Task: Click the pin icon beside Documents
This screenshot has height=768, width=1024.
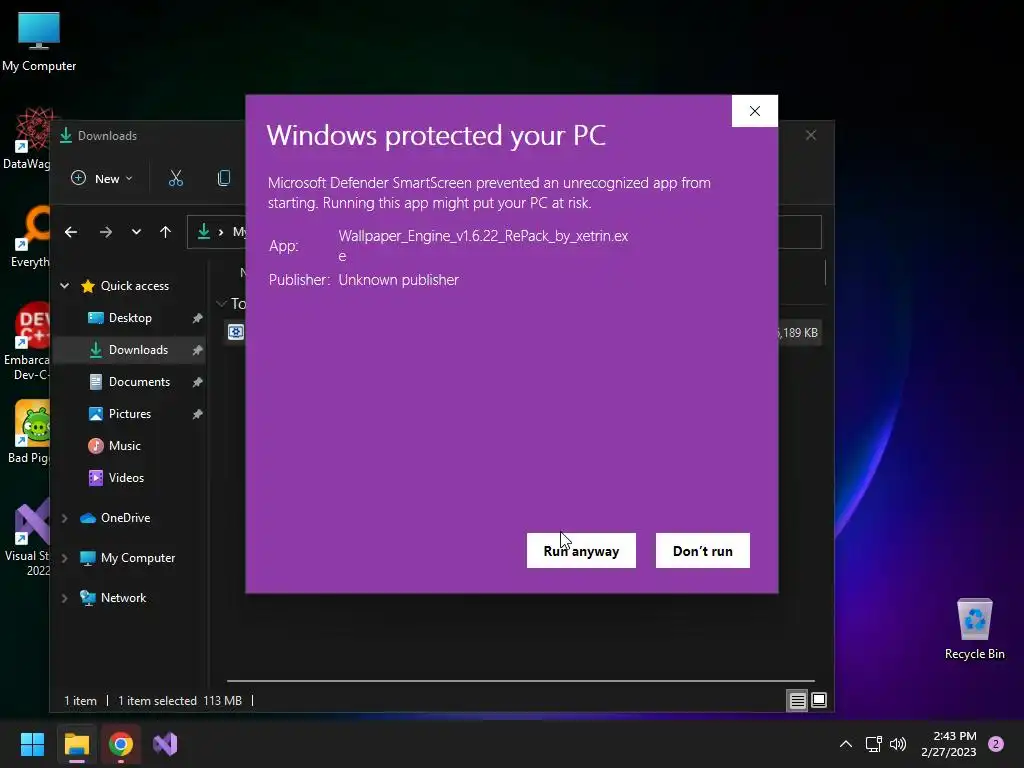Action: tap(197, 382)
